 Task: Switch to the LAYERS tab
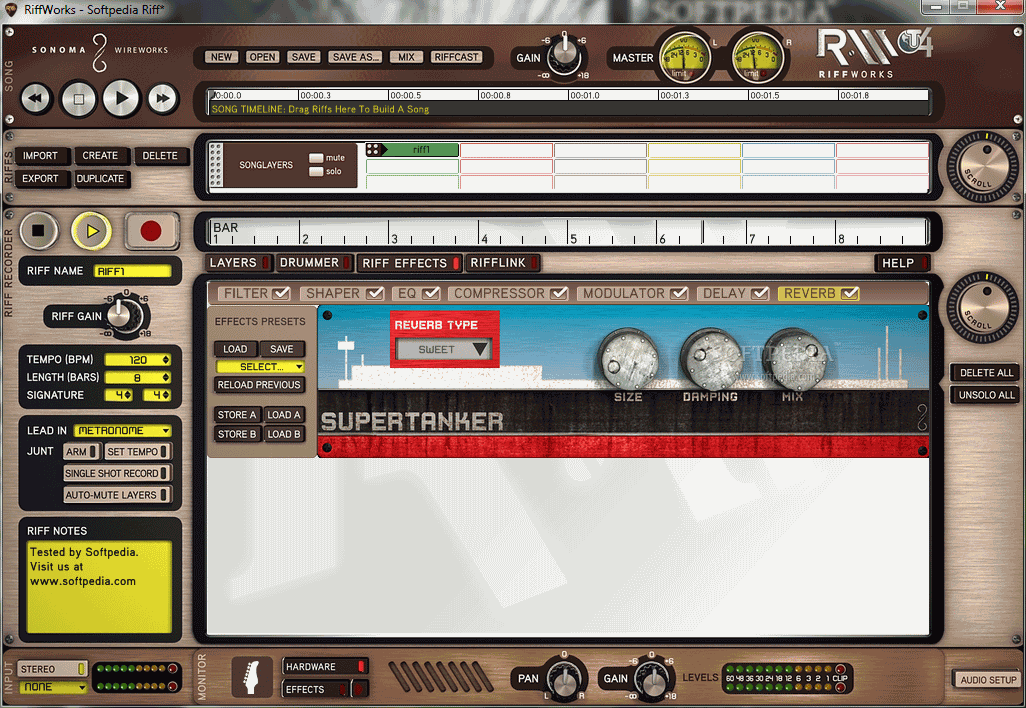point(239,262)
